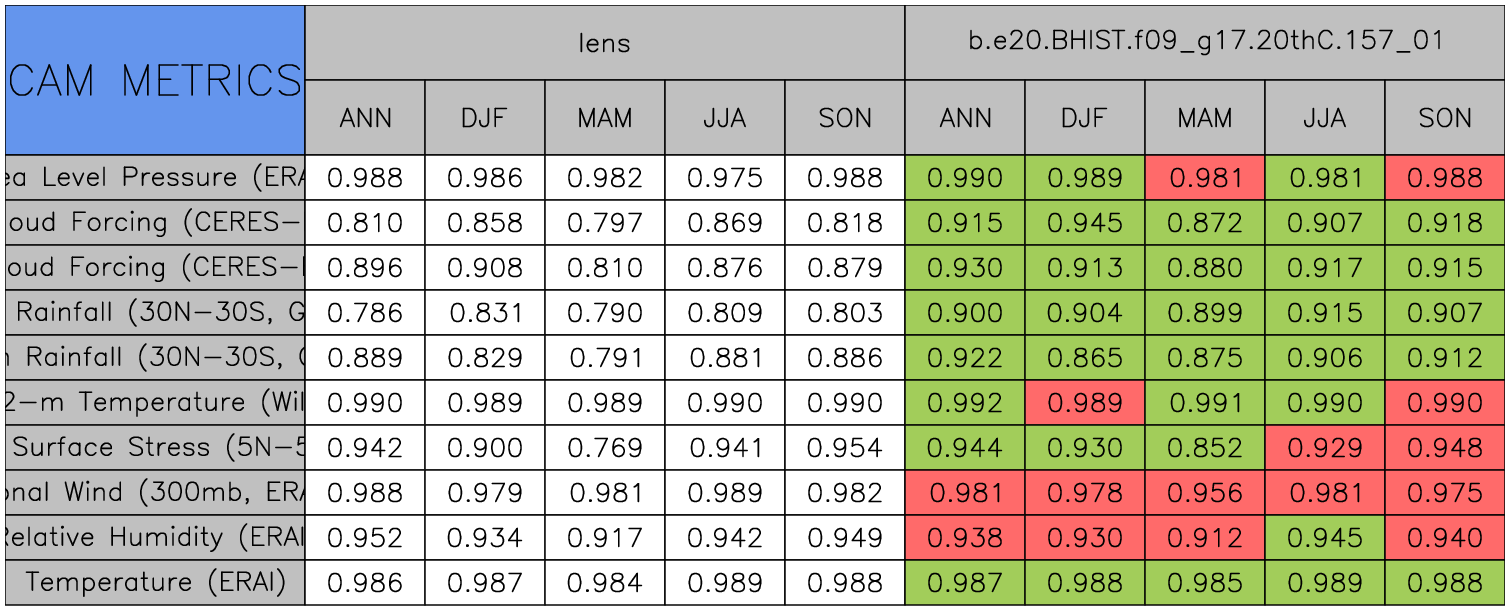This screenshot has height=611, width=1510.
Task: Click red cell 0.956 in Zonal Wind row
Action: click(x=1205, y=493)
